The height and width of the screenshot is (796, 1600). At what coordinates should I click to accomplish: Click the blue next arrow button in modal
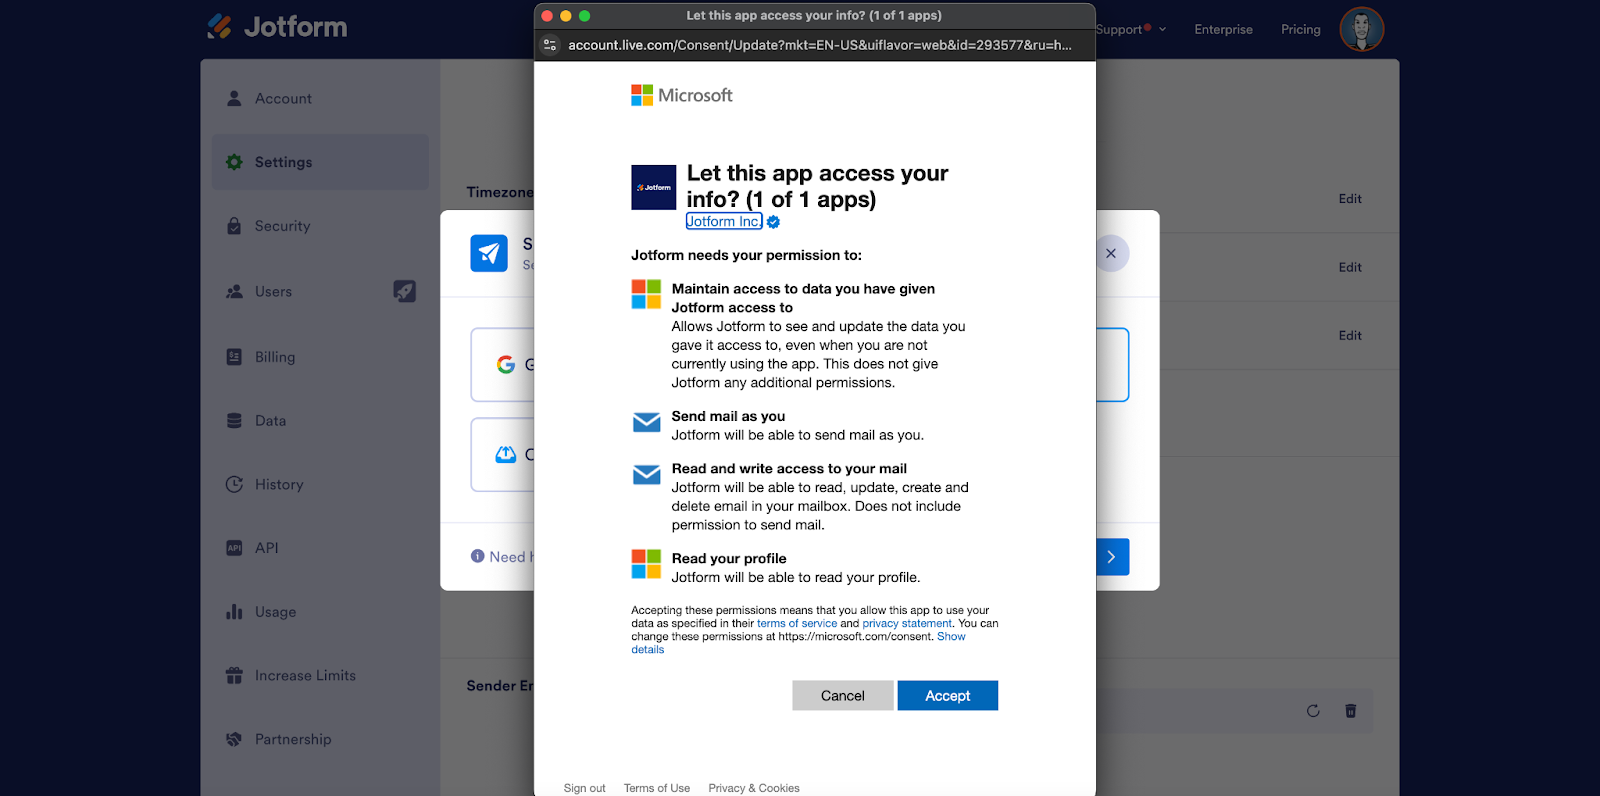click(x=1112, y=557)
